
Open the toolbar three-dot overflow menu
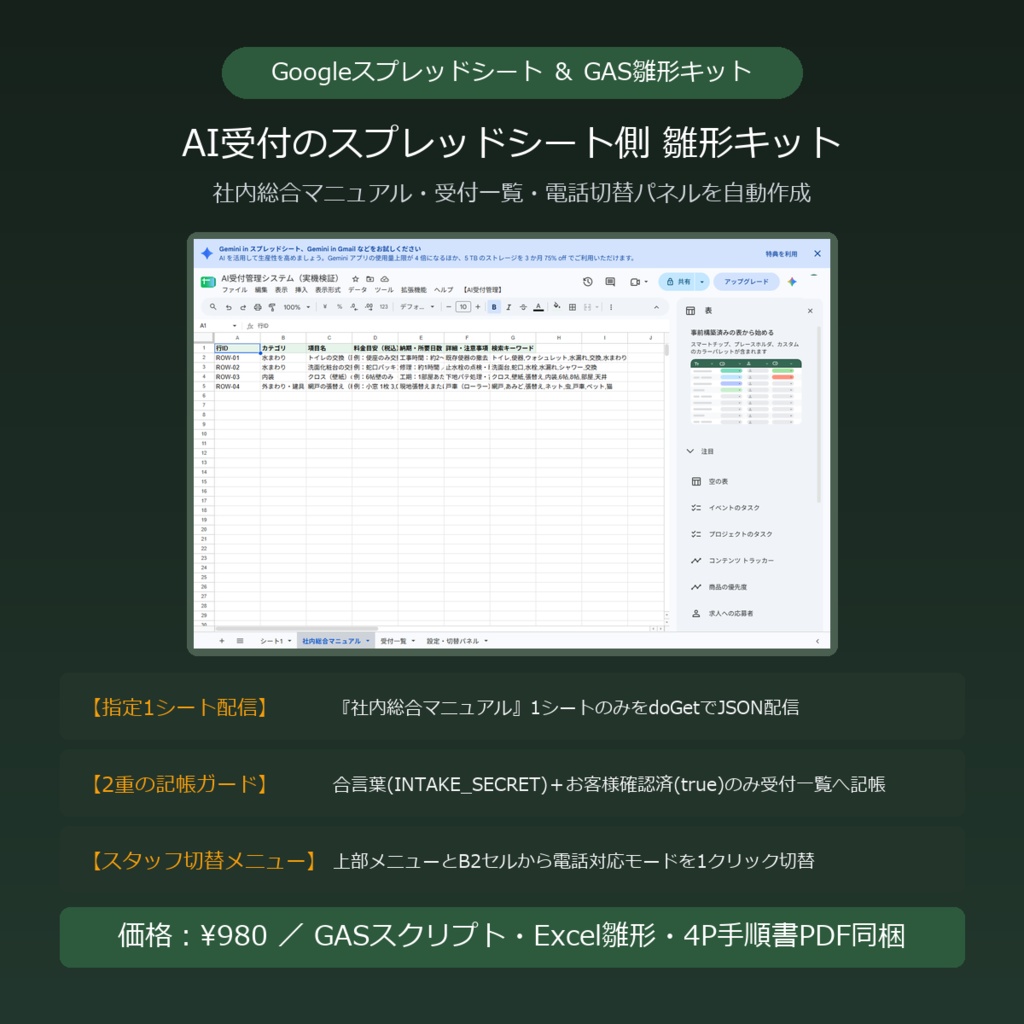click(611, 307)
